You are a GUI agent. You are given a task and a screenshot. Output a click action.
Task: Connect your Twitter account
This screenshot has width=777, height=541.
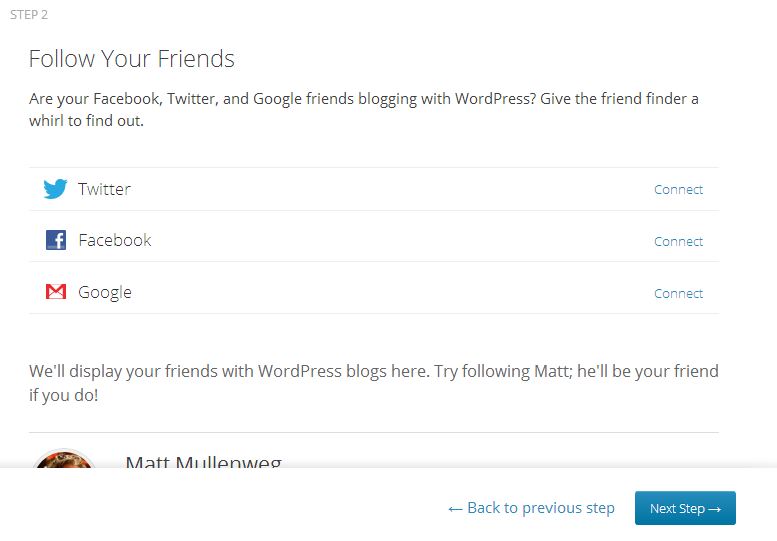click(678, 190)
